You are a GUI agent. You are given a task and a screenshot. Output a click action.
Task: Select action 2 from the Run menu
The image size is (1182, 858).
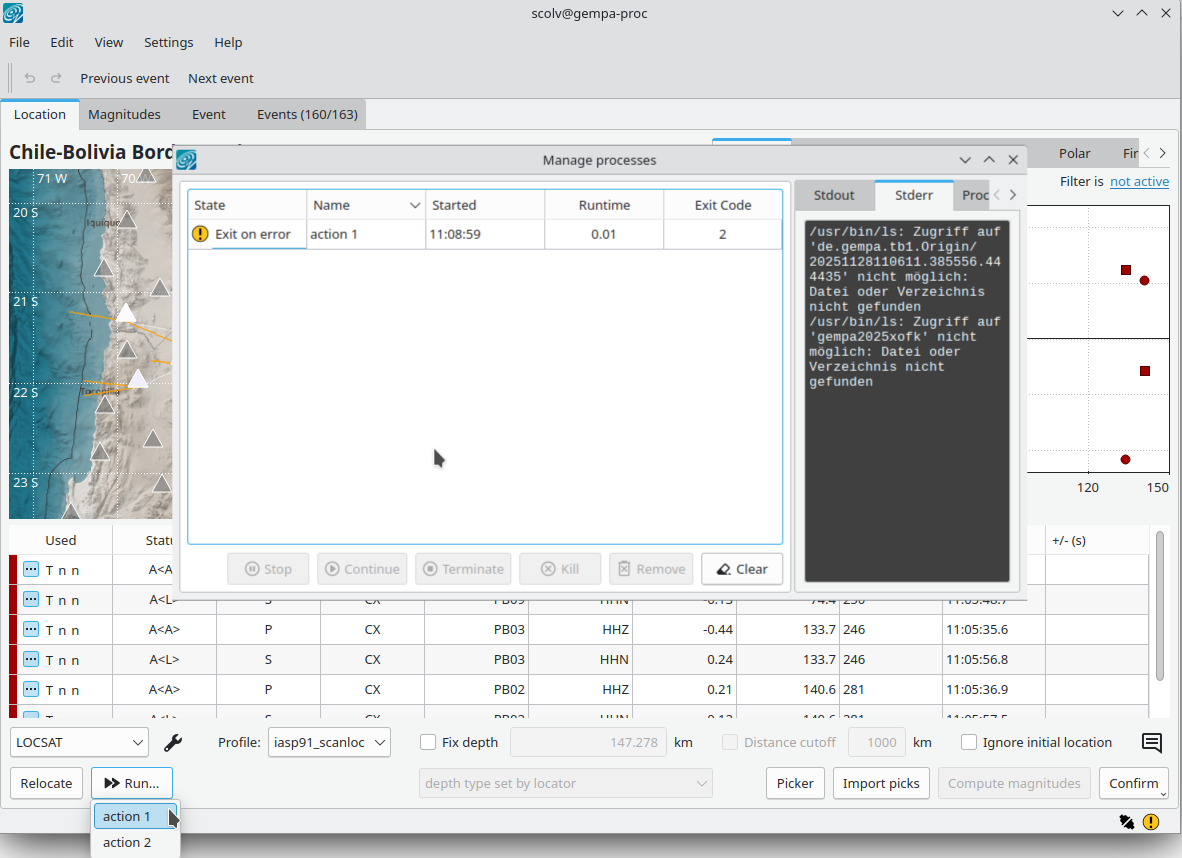pos(127,842)
